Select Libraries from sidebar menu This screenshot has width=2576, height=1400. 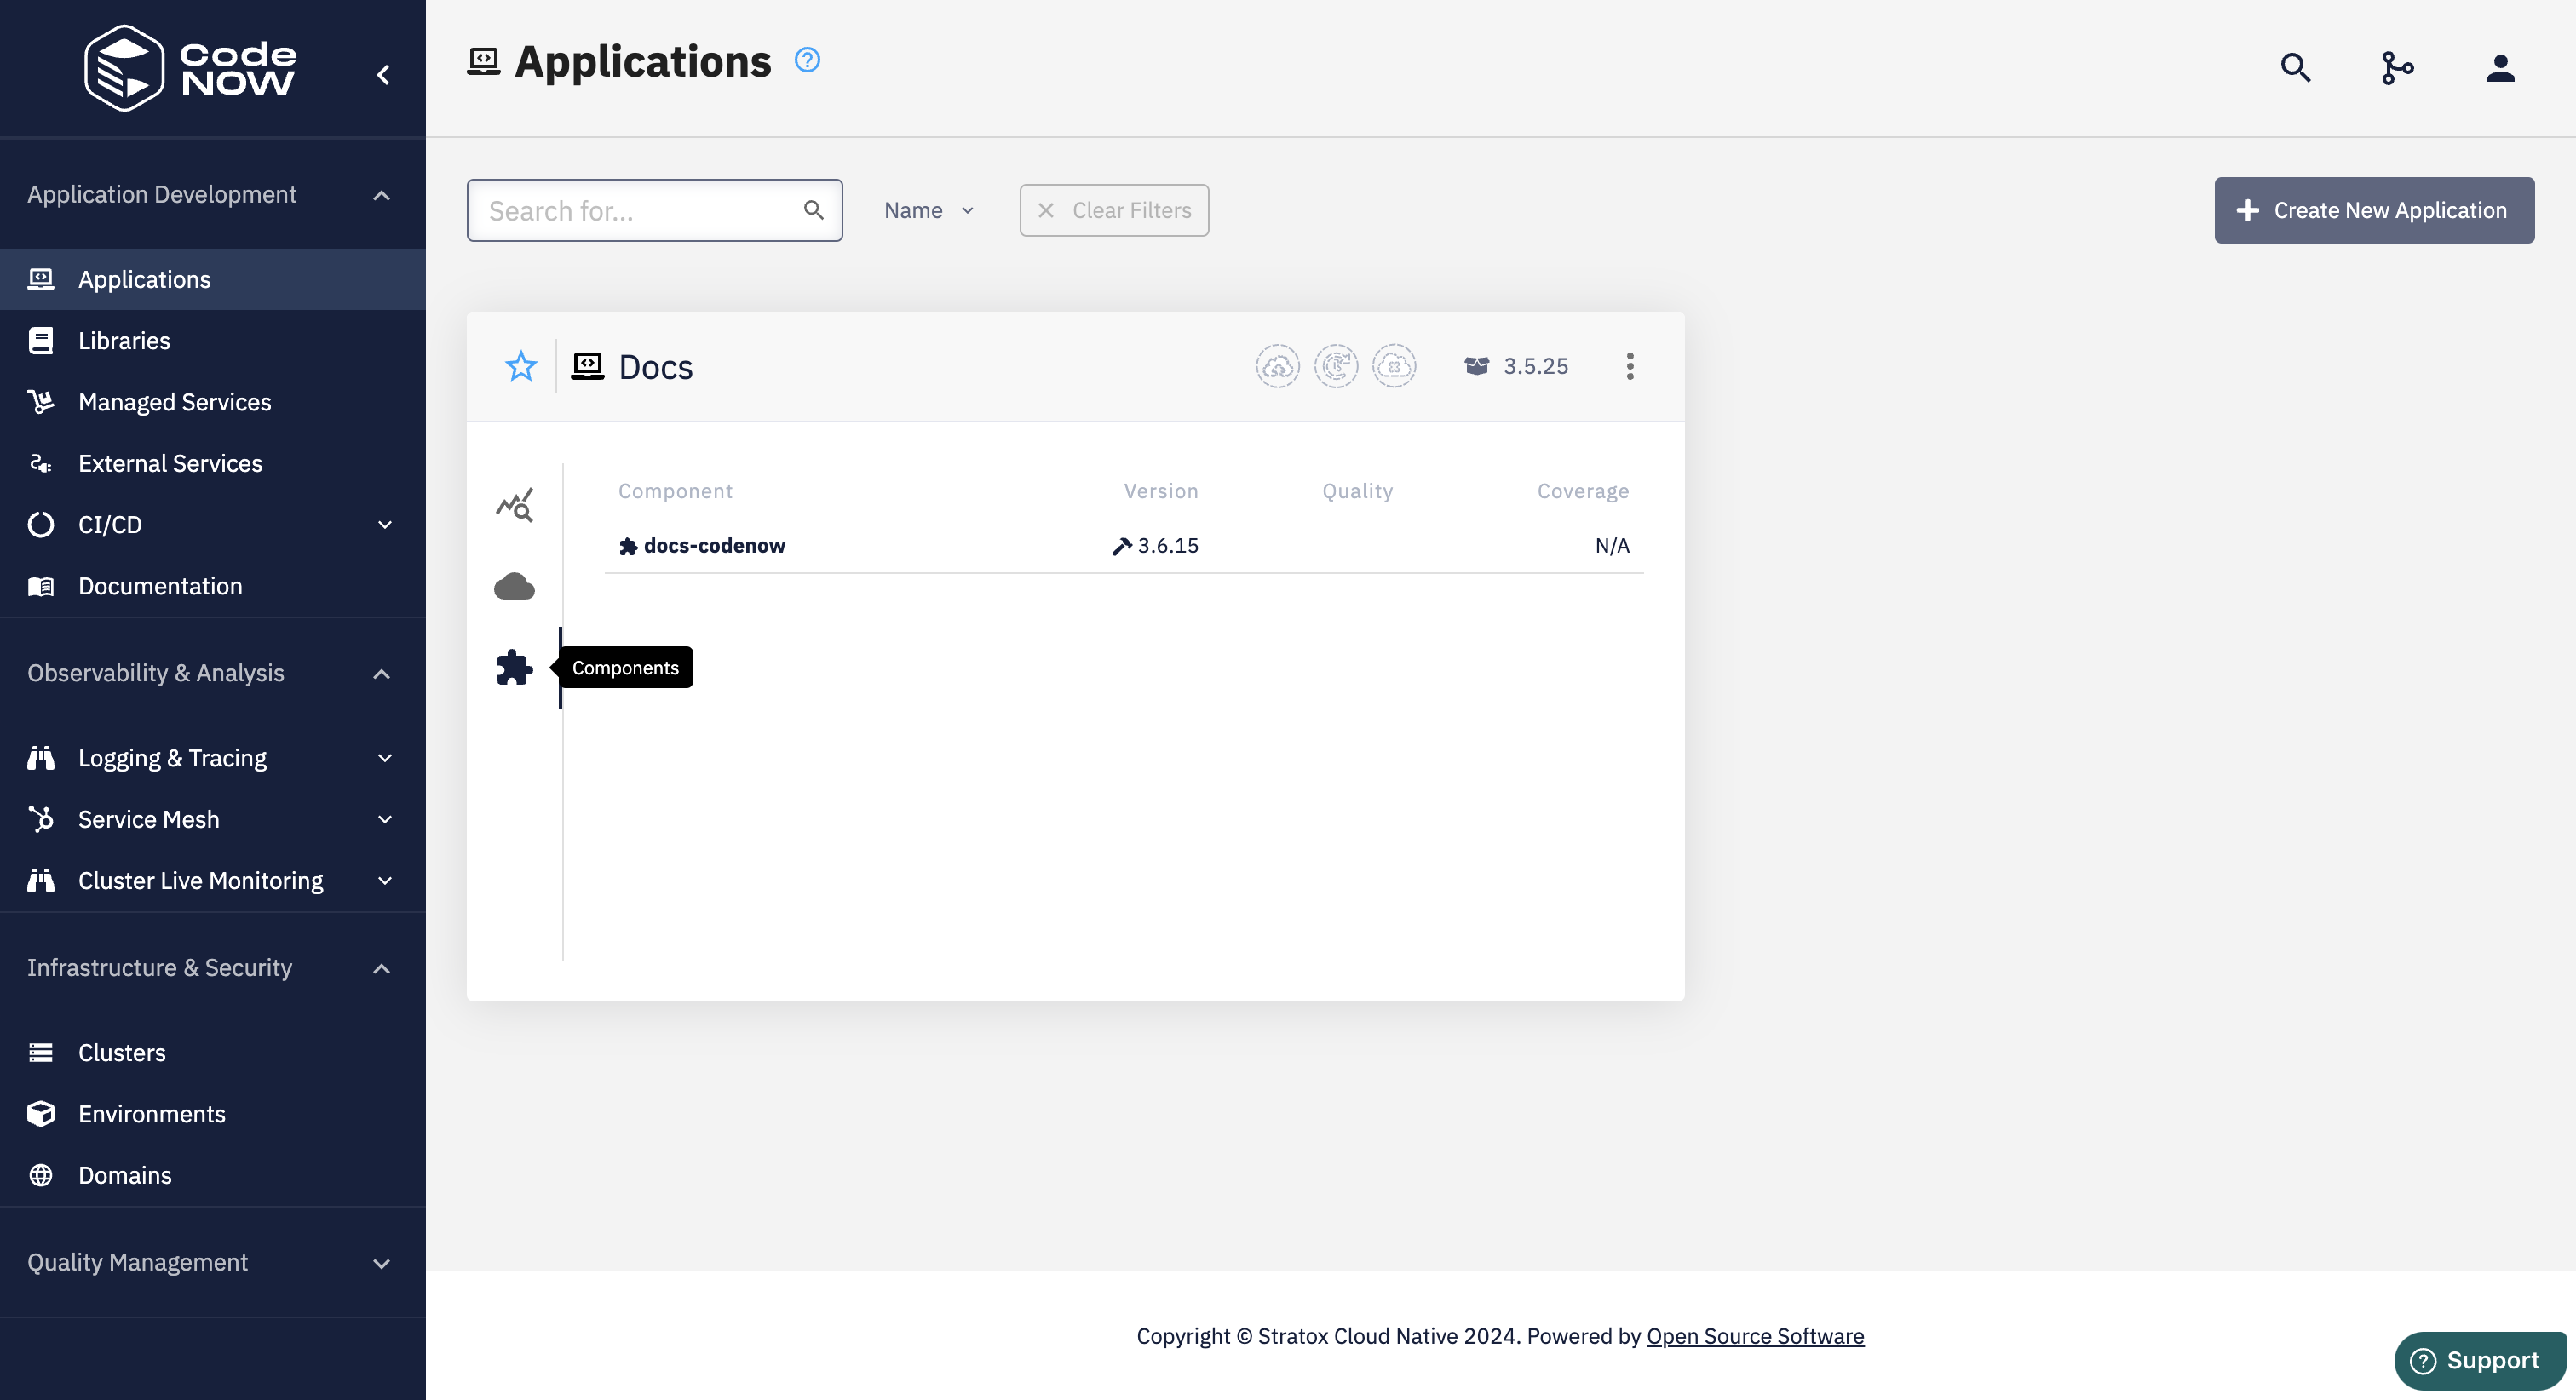pos(124,340)
